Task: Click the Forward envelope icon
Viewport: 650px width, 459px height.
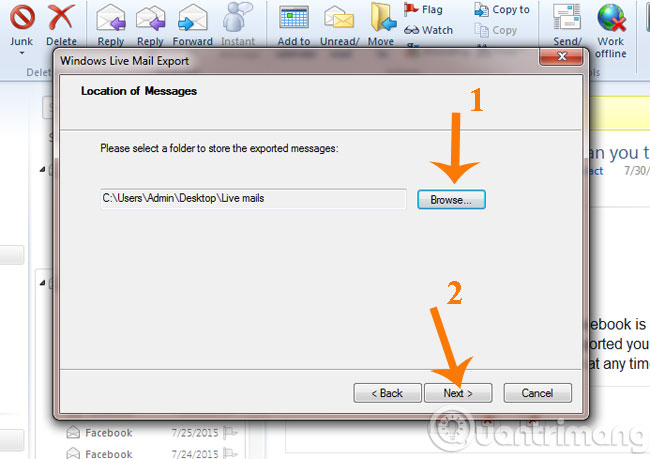Action: tap(192, 19)
